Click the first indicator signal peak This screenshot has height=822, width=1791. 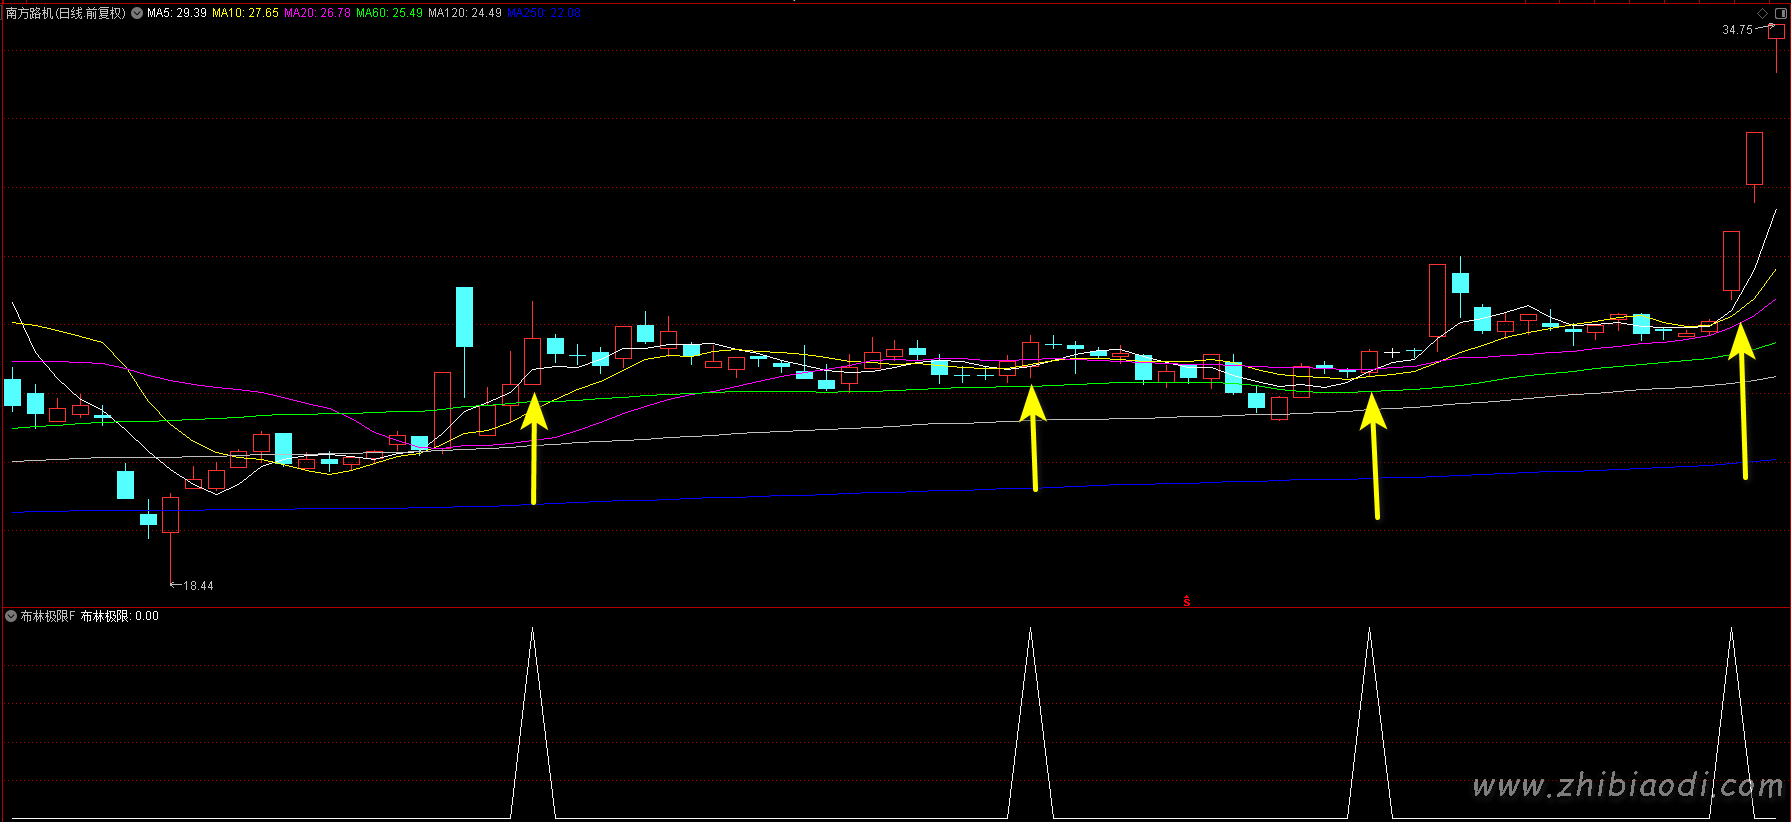pyautogui.click(x=532, y=632)
